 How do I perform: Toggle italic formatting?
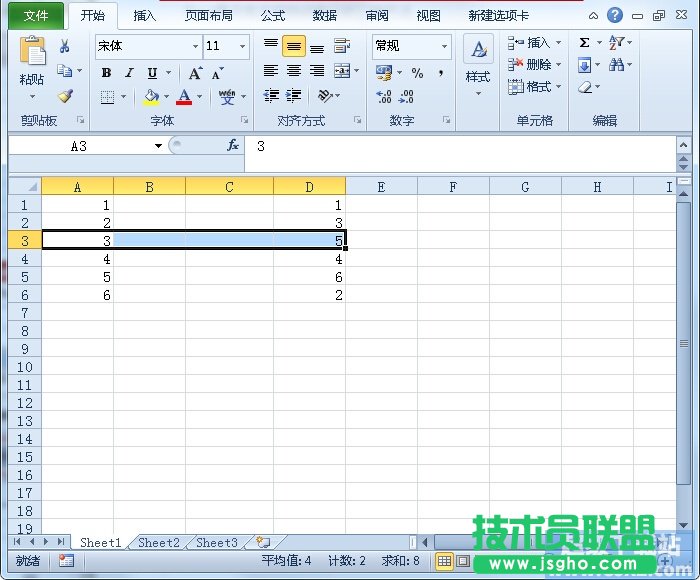129,73
